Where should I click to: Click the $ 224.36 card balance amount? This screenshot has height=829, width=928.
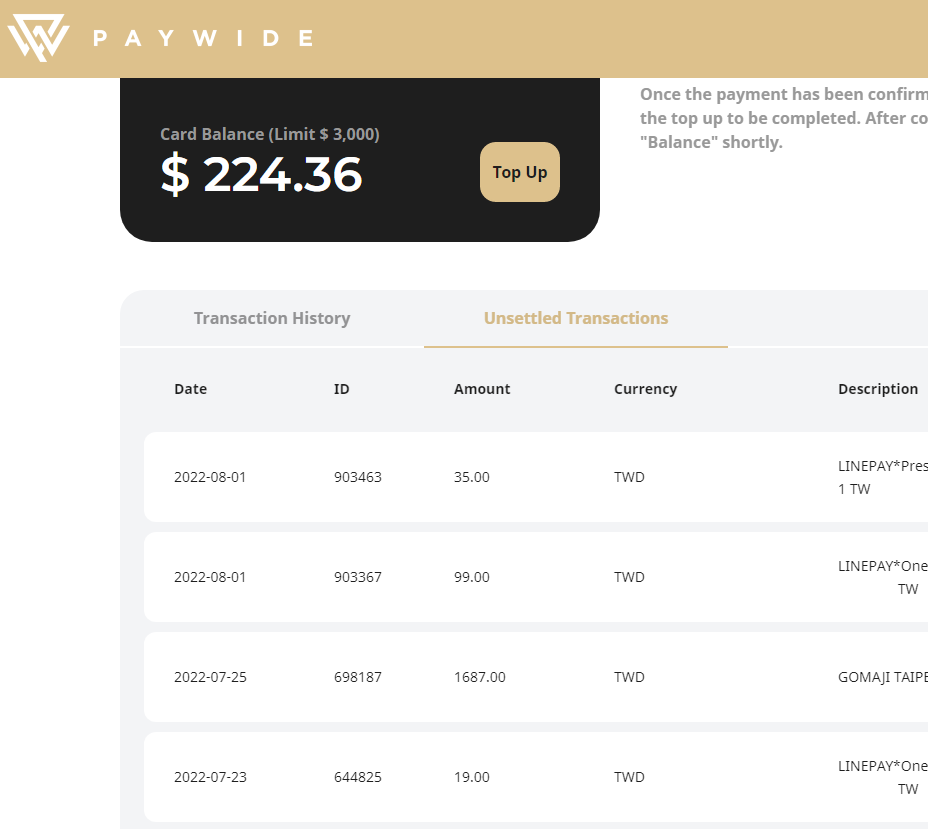tap(261, 175)
